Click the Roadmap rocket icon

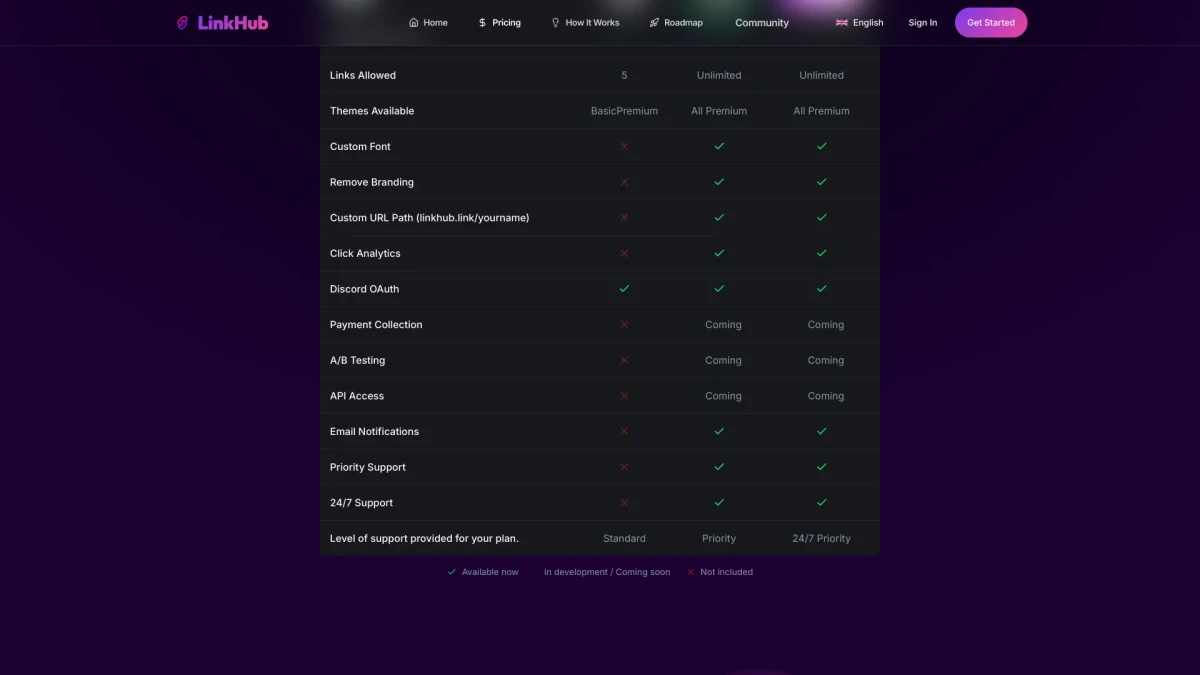click(x=654, y=23)
